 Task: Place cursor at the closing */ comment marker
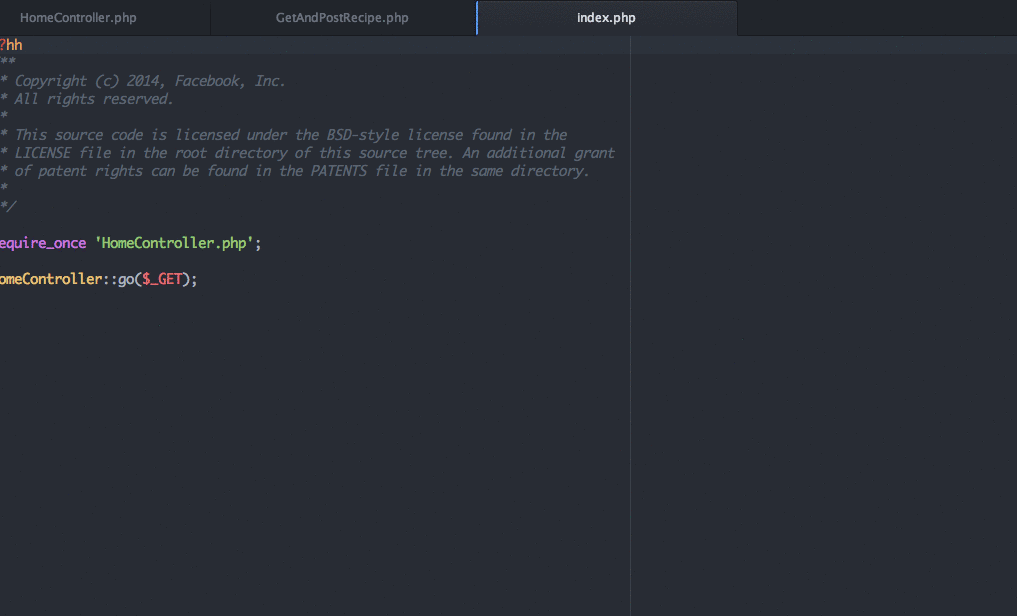(x=8, y=207)
